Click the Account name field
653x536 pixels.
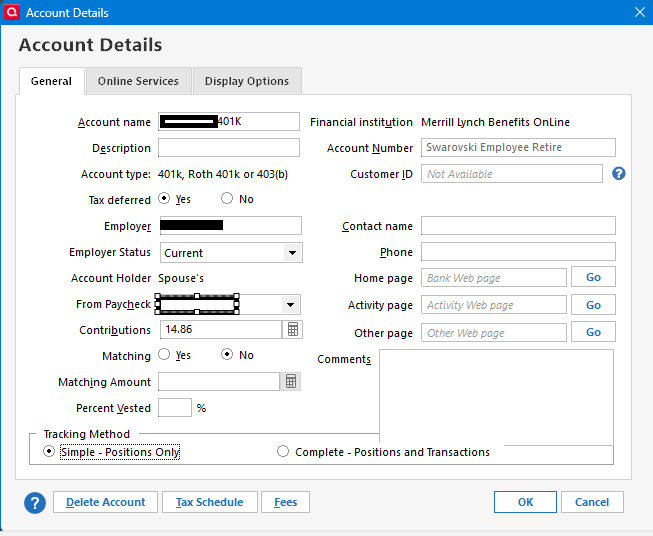pos(229,122)
